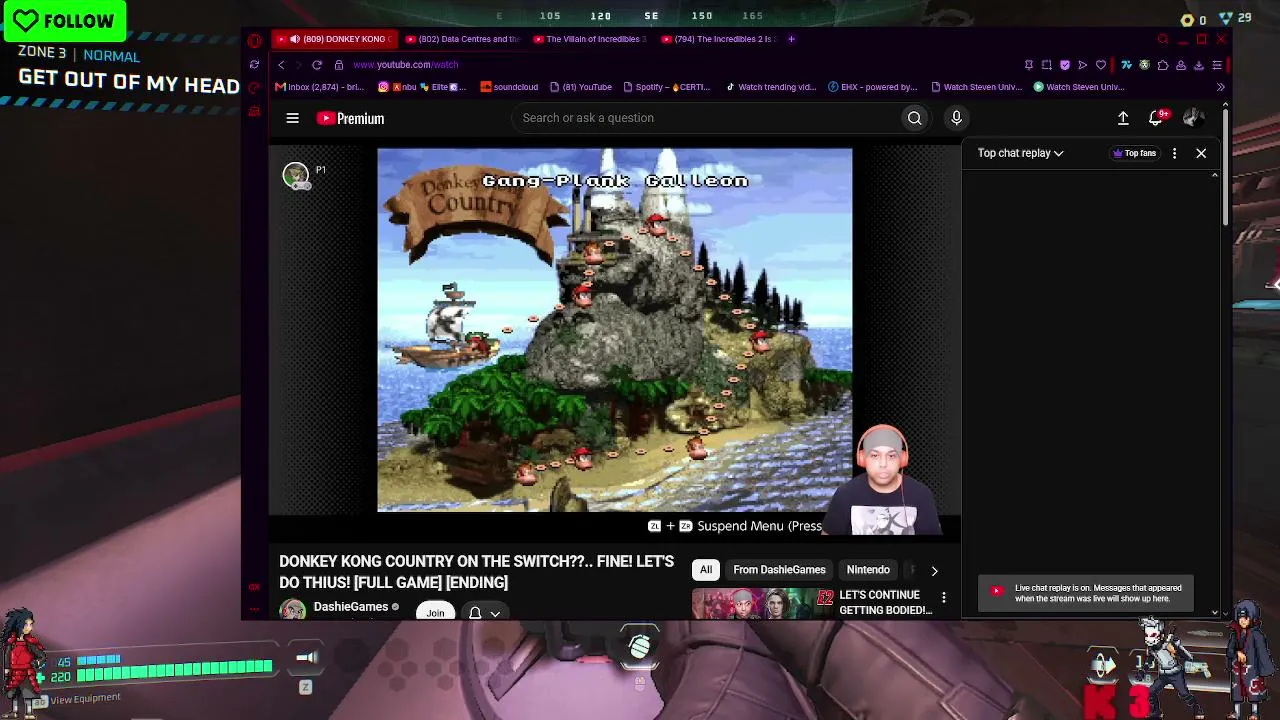Viewport: 1280px width, 720px height.
Task: Open a new browser tab
Action: pyautogui.click(x=791, y=39)
